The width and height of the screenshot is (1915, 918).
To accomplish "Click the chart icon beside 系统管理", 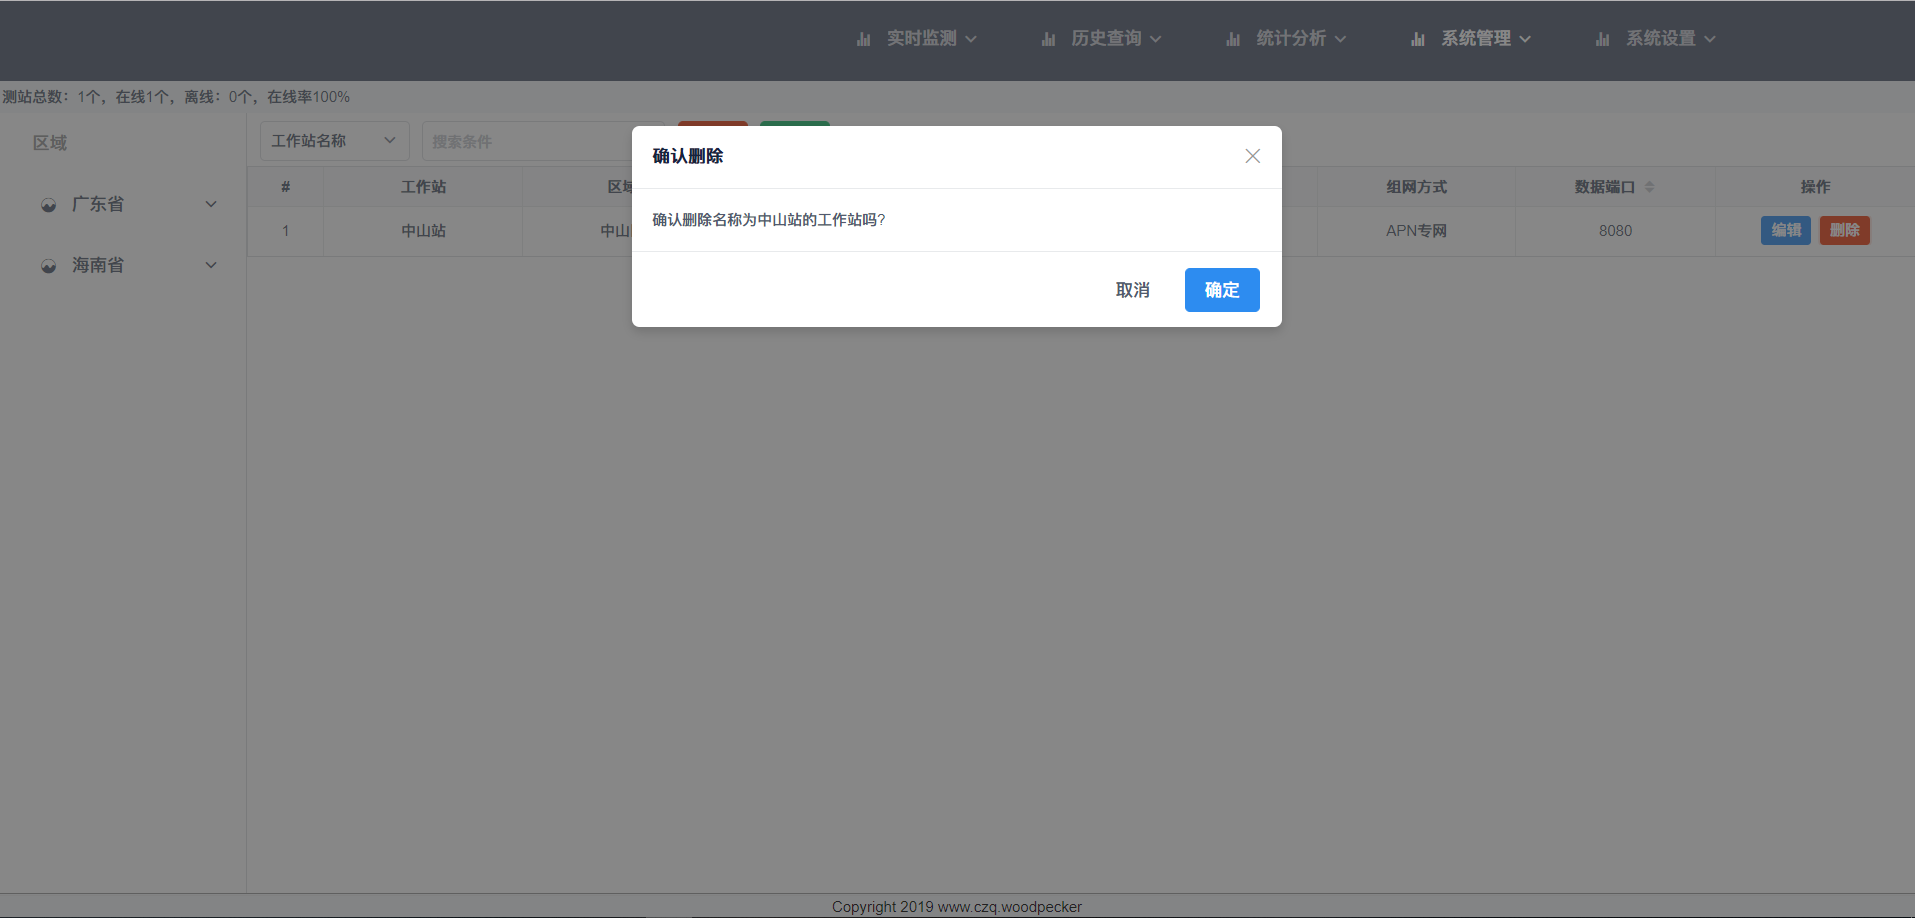I will 1418,39.
